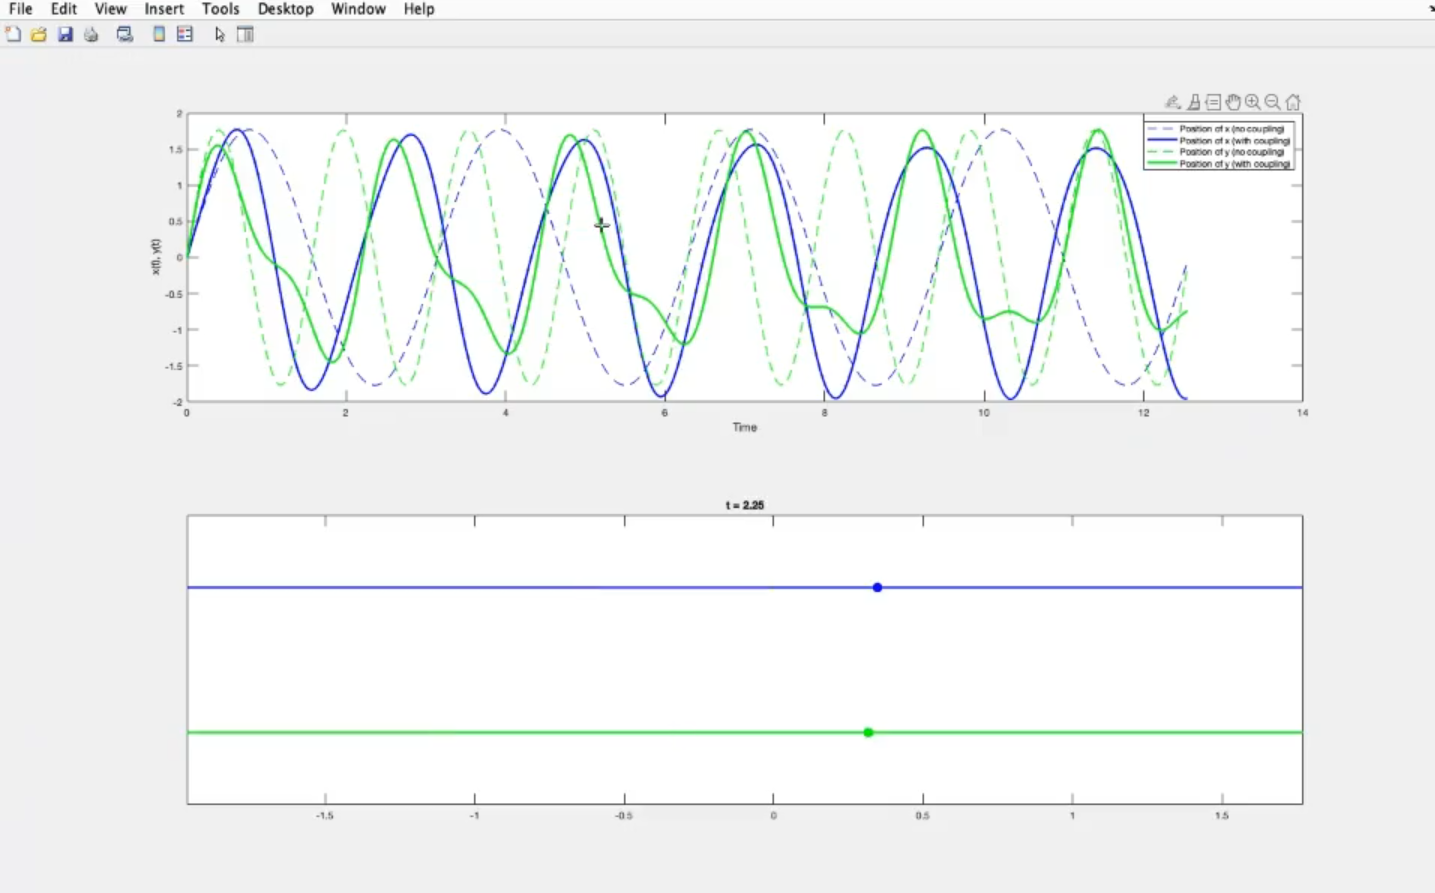Screen dimensions: 1435x893
Task: Expand the Tools menu
Action: click(220, 9)
